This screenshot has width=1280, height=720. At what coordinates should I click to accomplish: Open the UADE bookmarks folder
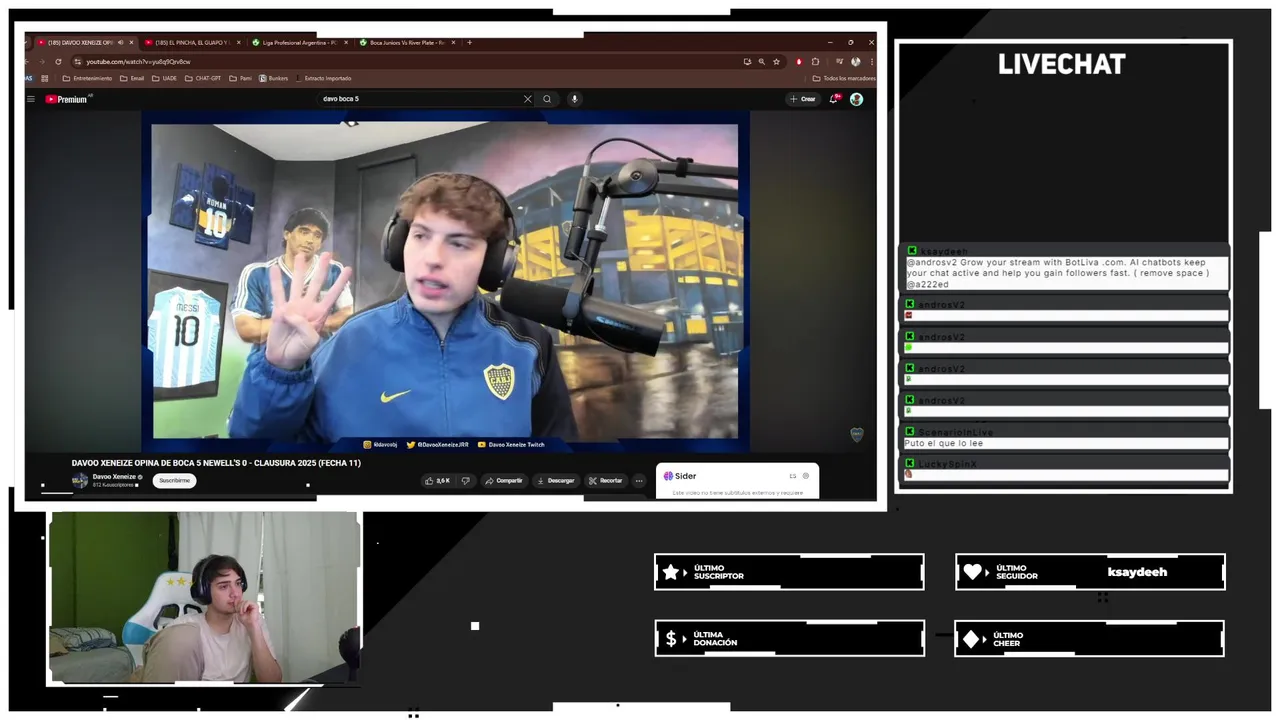click(x=164, y=78)
